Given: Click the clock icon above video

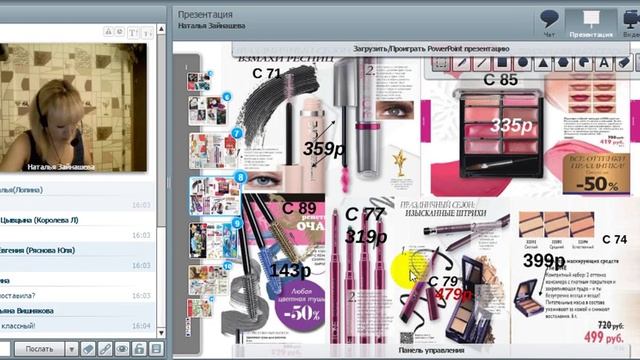Looking at the screenshot, I should tap(120, 31).
